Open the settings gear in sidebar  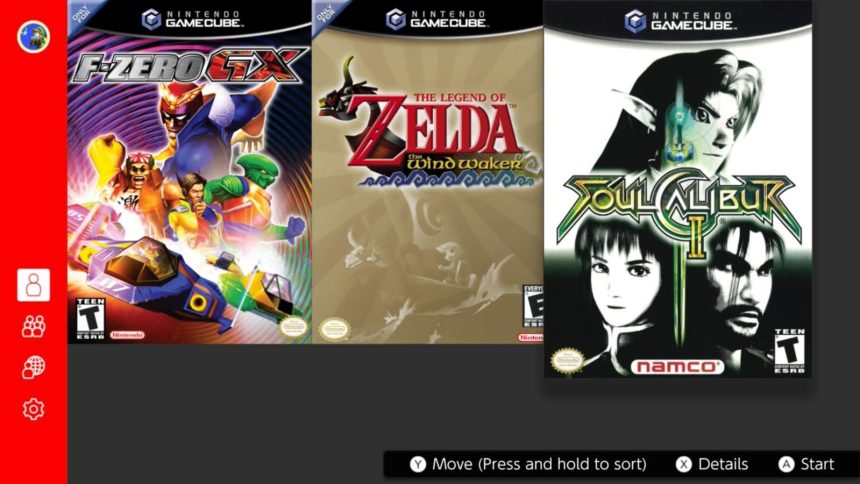click(x=33, y=409)
